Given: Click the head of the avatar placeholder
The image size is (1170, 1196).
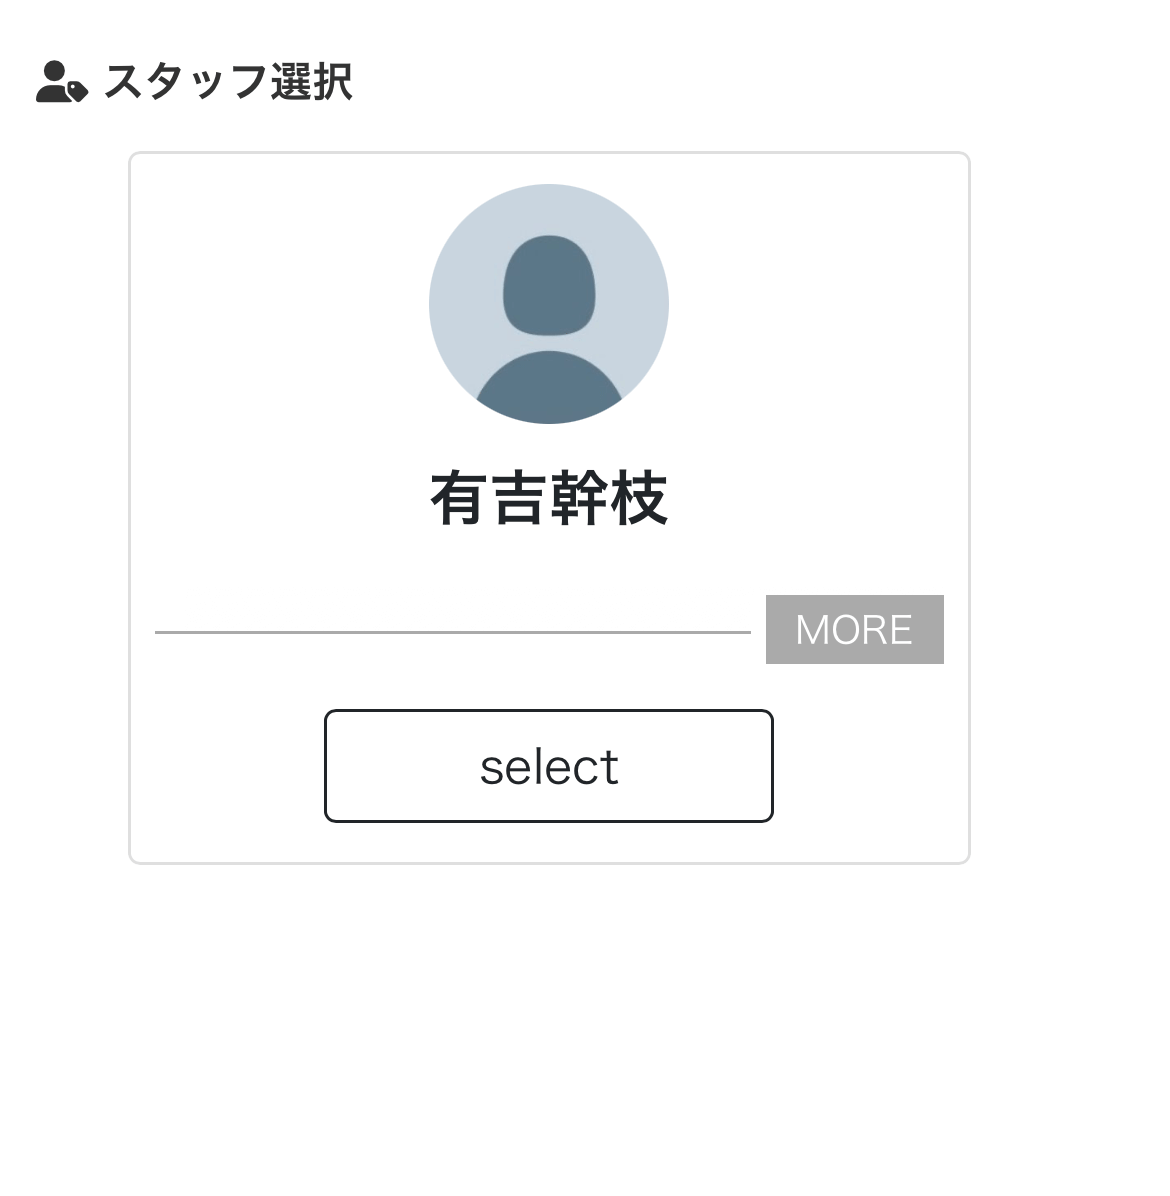Looking at the screenshot, I should pyautogui.click(x=549, y=285).
